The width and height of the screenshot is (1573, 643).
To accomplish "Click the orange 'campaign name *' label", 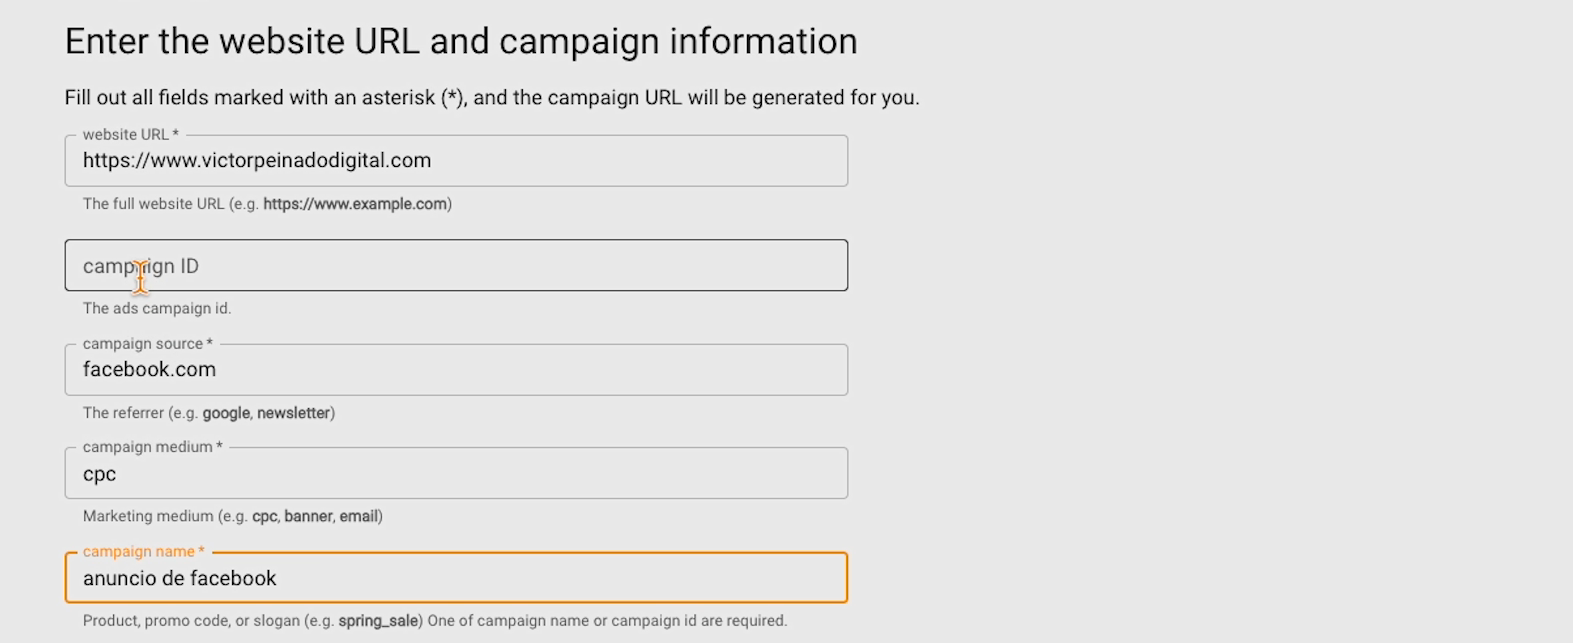I will (x=143, y=551).
